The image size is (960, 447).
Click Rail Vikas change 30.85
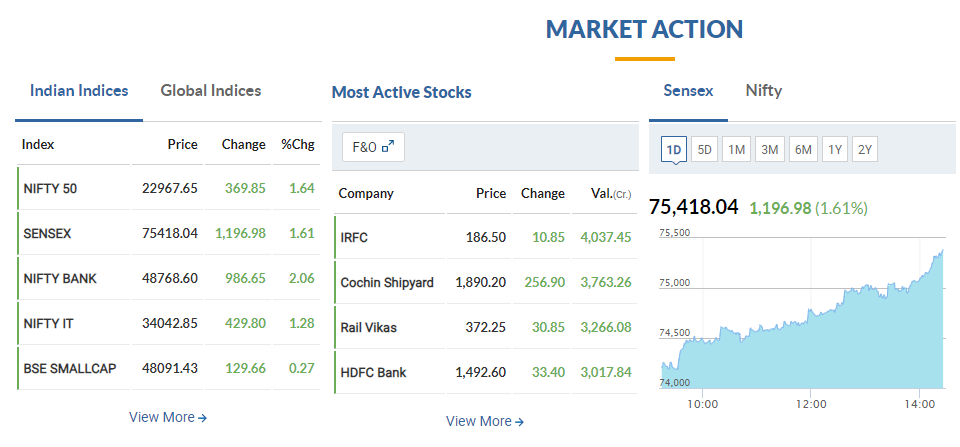coord(549,328)
